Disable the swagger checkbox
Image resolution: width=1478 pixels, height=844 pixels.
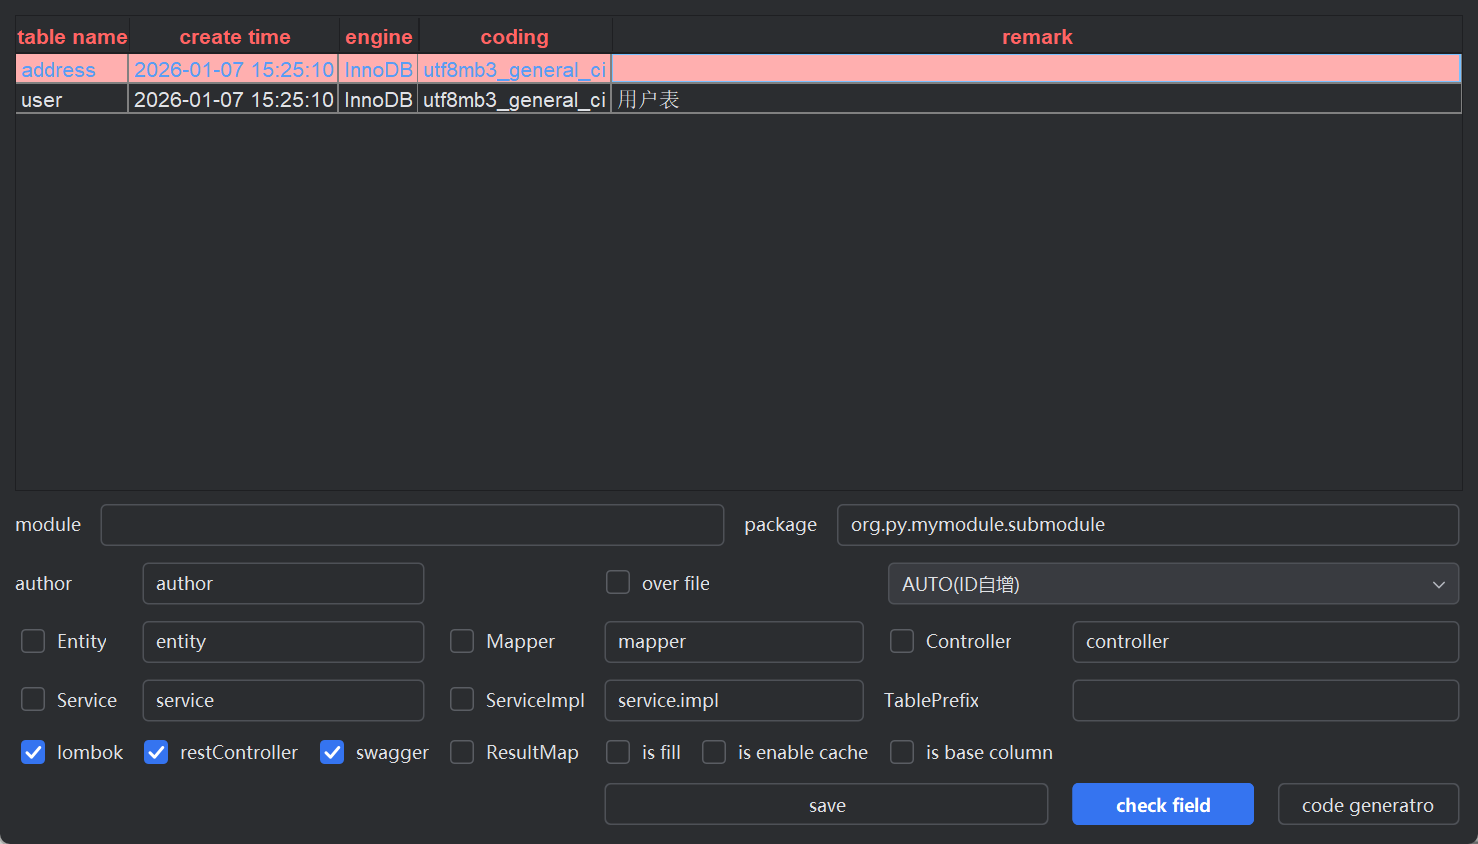(x=332, y=752)
